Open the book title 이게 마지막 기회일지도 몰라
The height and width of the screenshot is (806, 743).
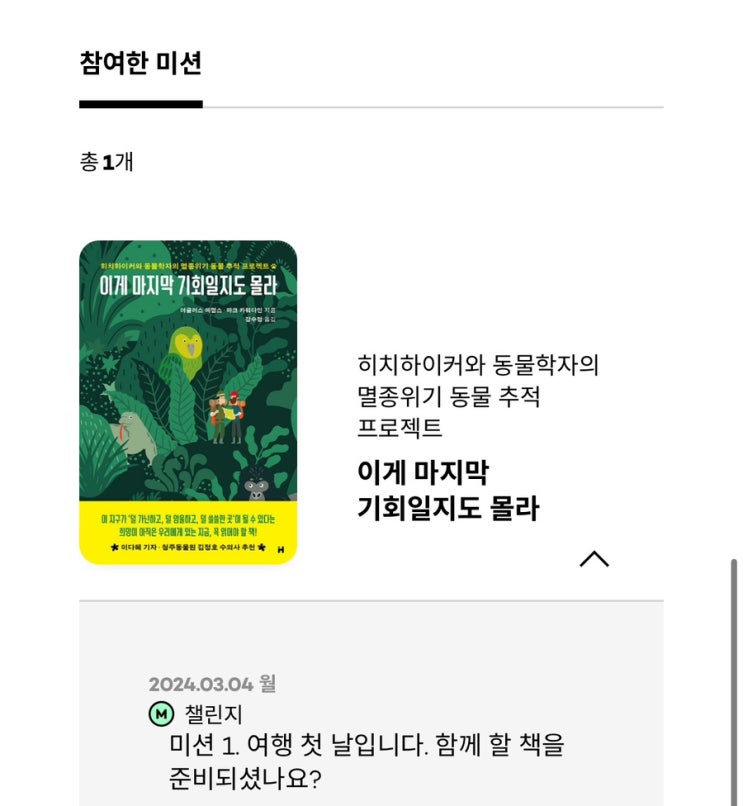coord(448,490)
